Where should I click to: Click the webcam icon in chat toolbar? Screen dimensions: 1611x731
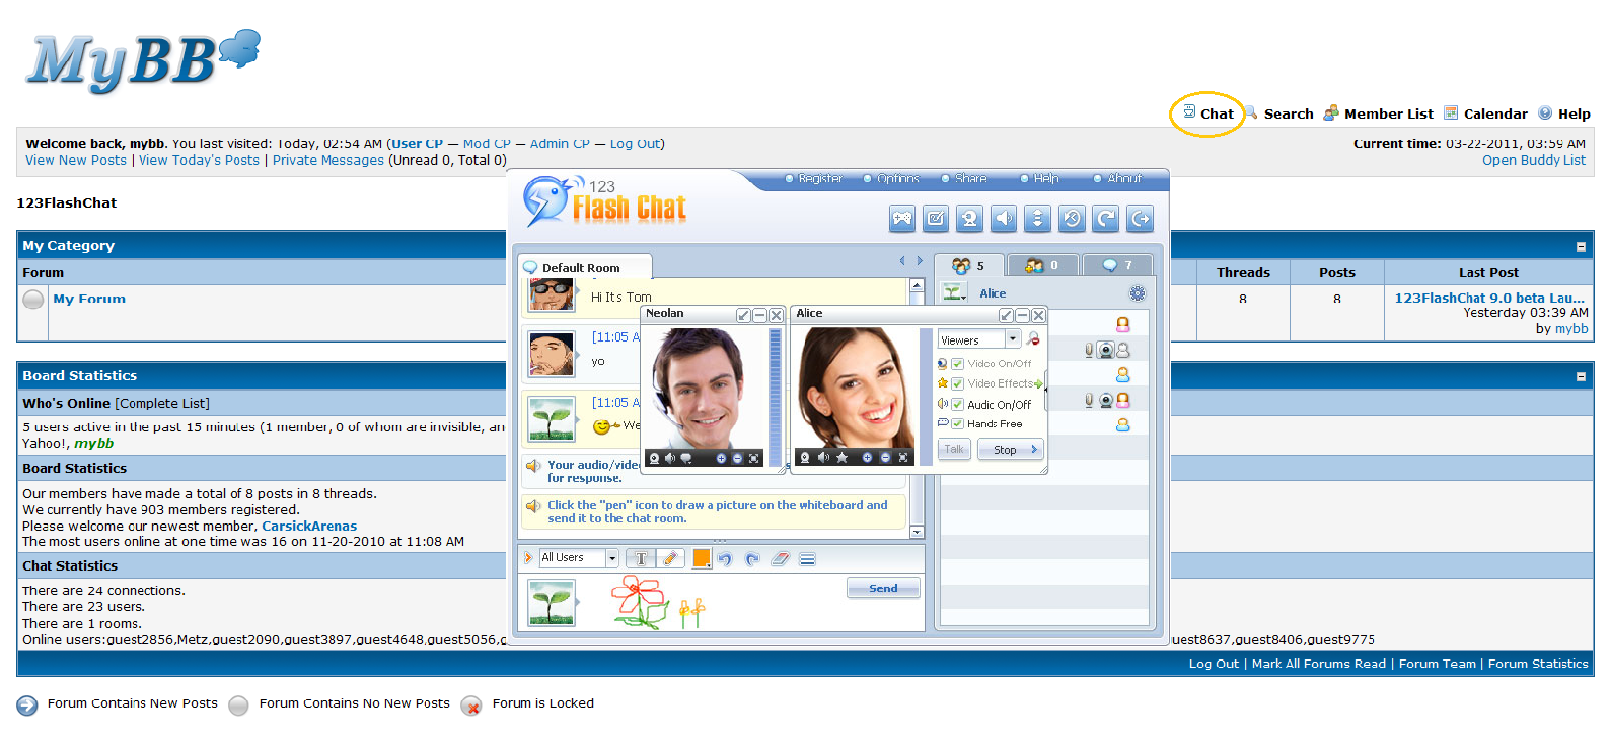point(970,219)
